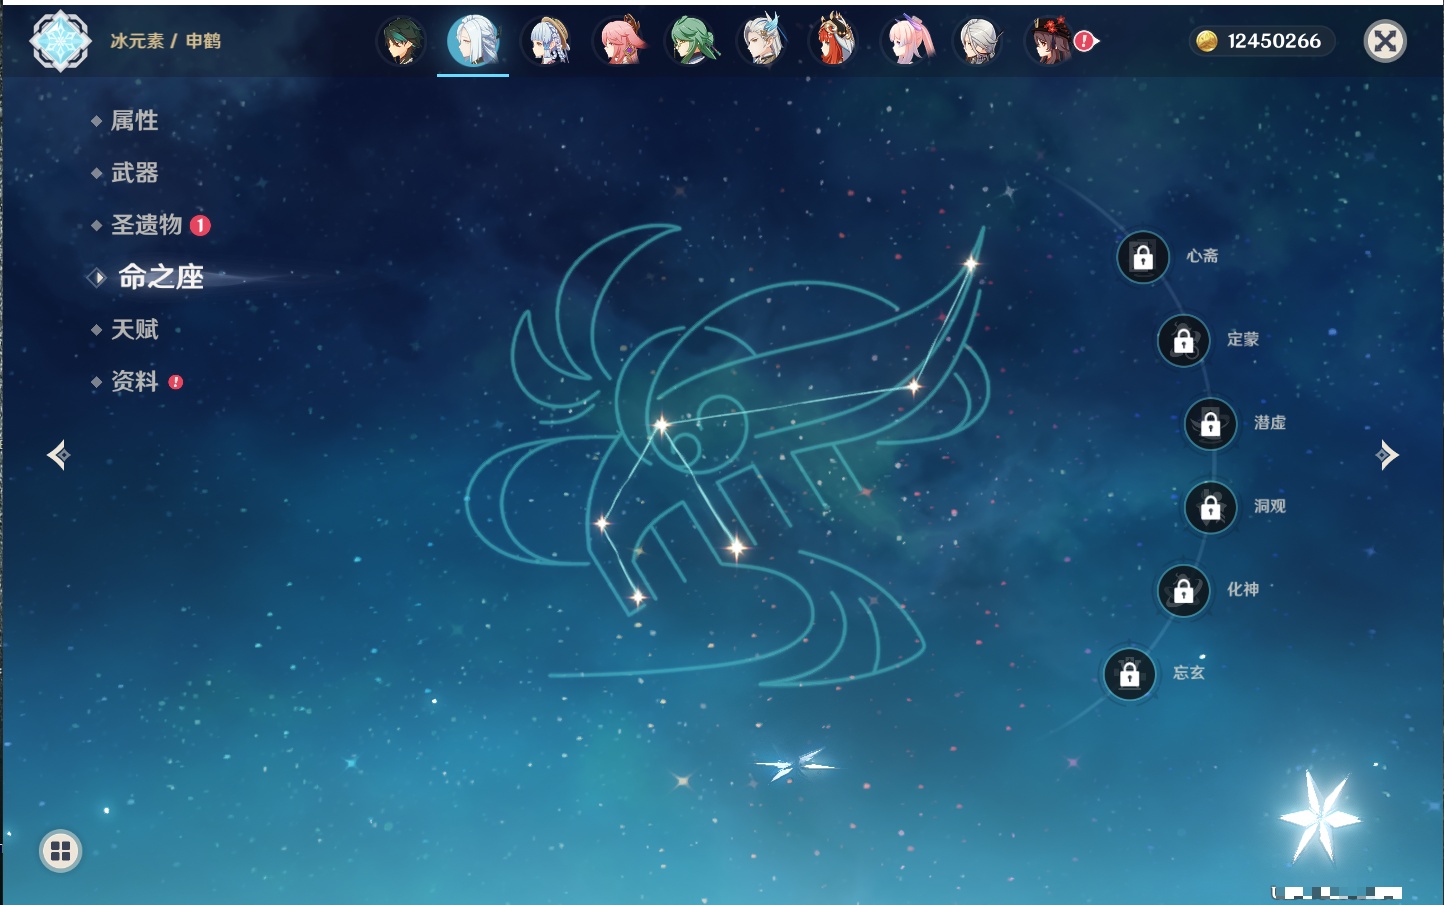
Task: Open the 属性 attributes menu
Action: click(134, 121)
